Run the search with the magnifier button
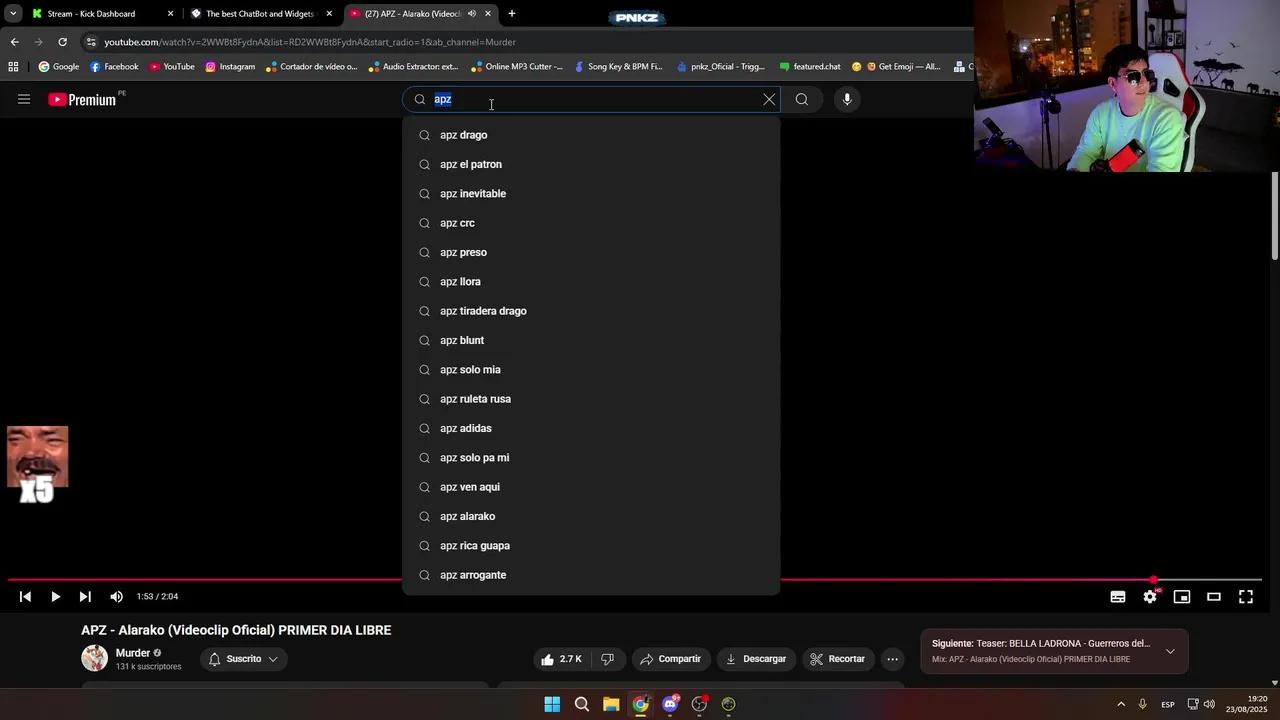Image resolution: width=1280 pixels, height=720 pixels. click(801, 99)
